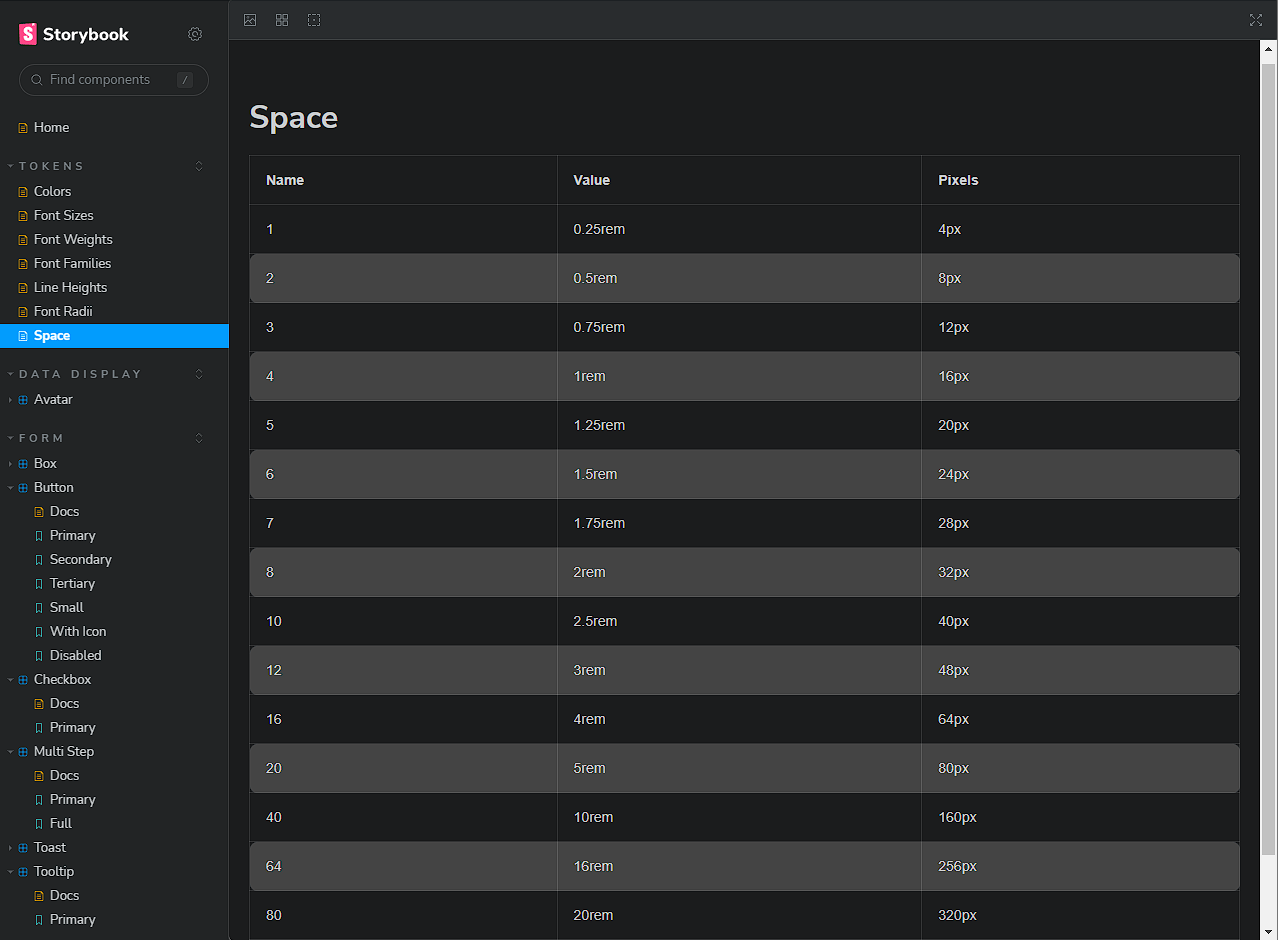
Task: Expand the Avatar component
Action: (x=9, y=399)
